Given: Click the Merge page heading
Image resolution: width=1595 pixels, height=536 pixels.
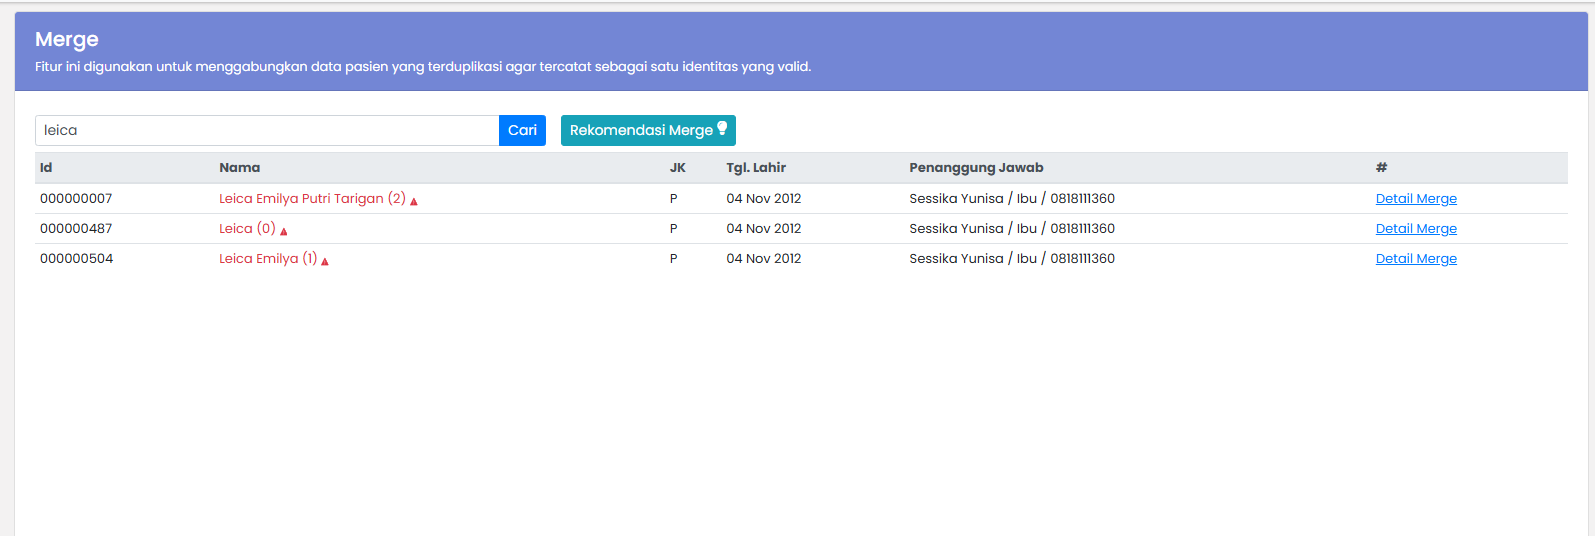Looking at the screenshot, I should 67,39.
